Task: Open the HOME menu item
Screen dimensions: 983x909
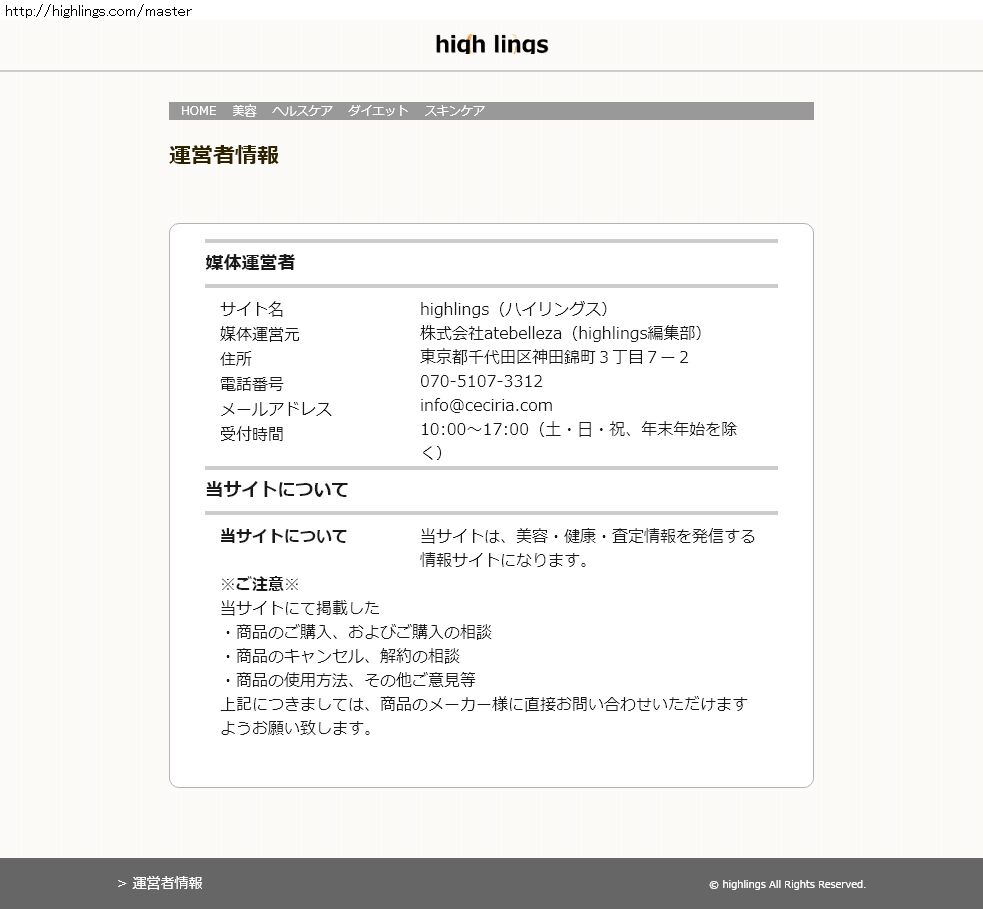Action: (x=199, y=111)
